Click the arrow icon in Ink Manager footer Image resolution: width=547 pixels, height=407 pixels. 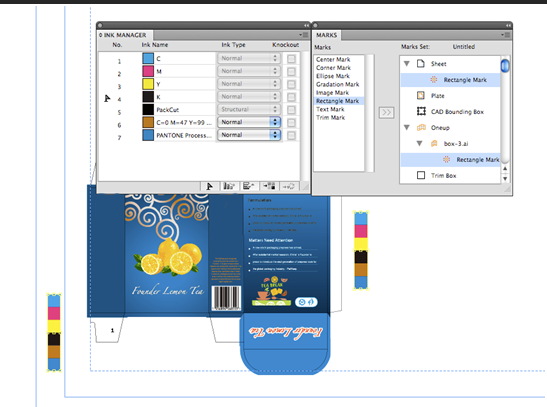point(209,186)
